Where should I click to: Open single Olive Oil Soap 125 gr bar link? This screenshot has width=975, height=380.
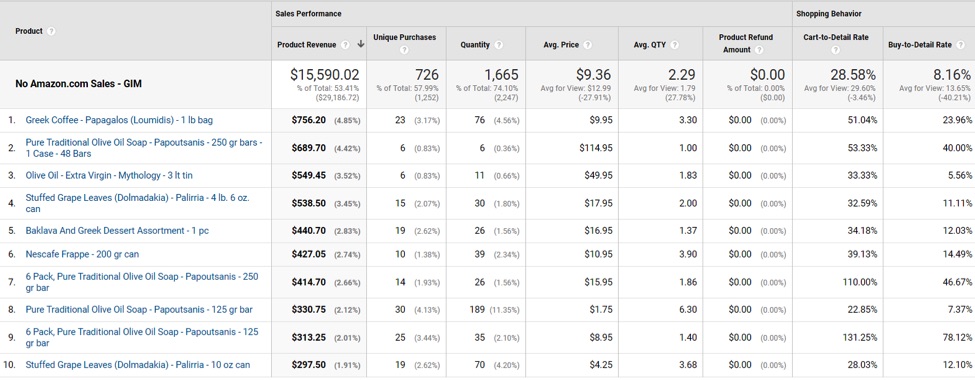tap(139, 309)
